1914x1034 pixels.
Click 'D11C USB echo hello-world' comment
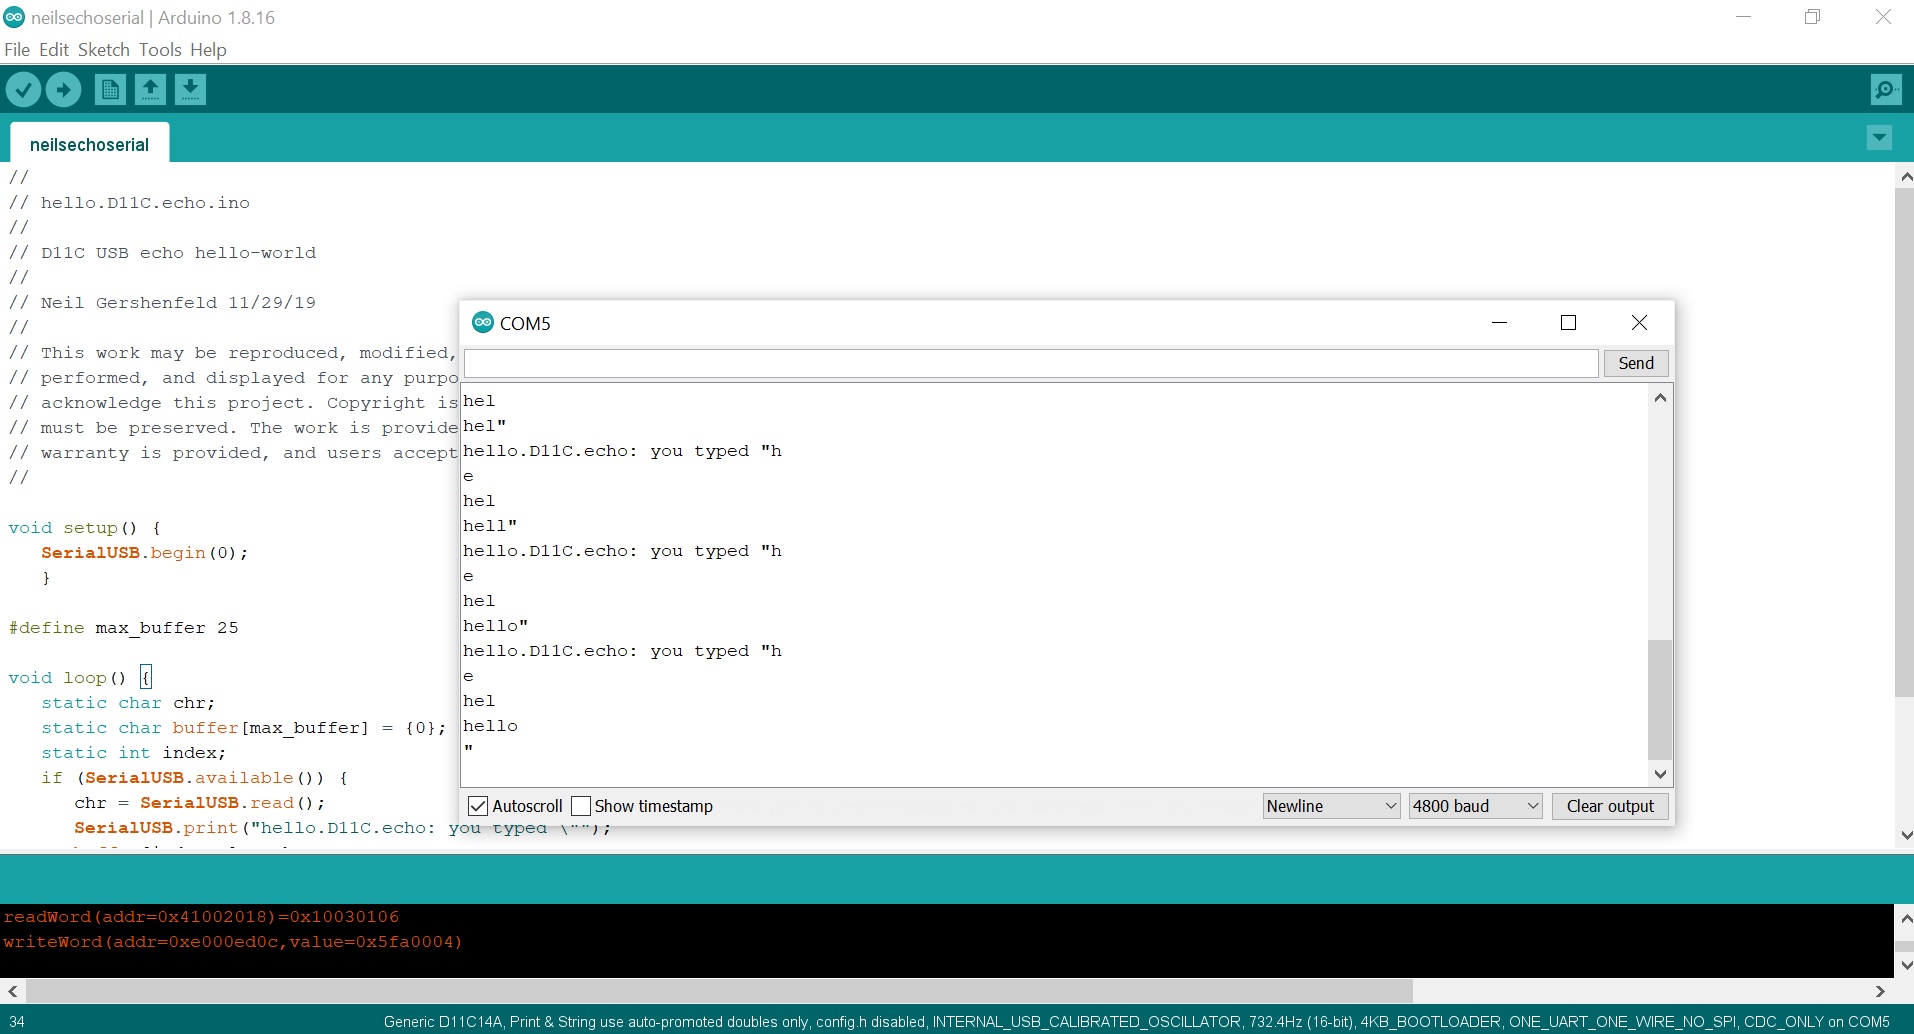click(x=162, y=253)
